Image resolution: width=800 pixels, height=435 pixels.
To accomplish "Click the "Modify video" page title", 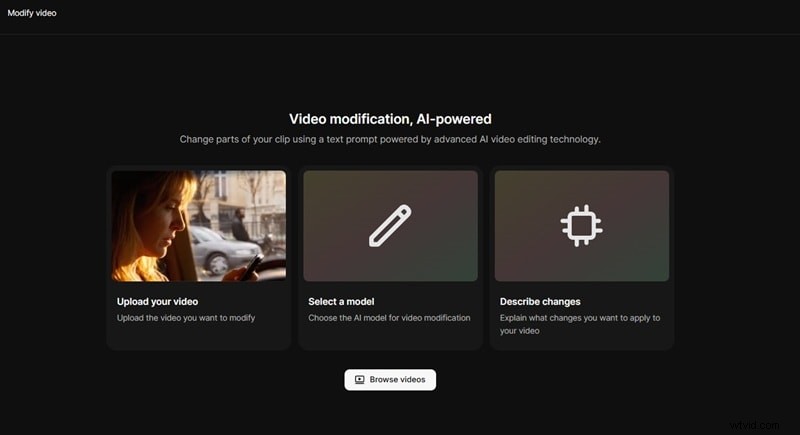I will (x=32, y=13).
